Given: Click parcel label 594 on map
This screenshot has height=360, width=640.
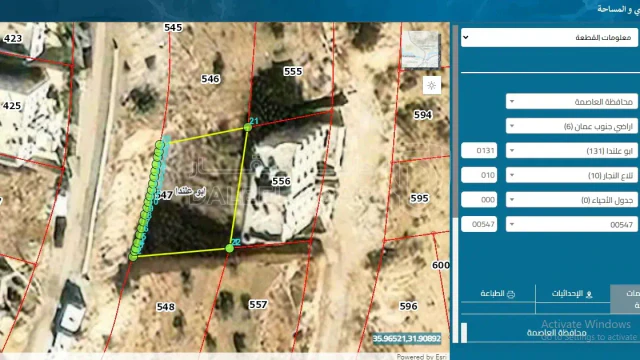Looking at the screenshot, I should (x=422, y=115).
